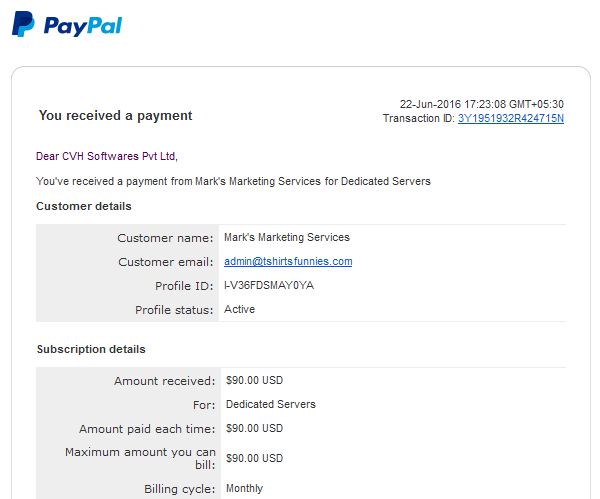Click the Maximum amount you can bill value
The image size is (600, 499).
click(254, 458)
